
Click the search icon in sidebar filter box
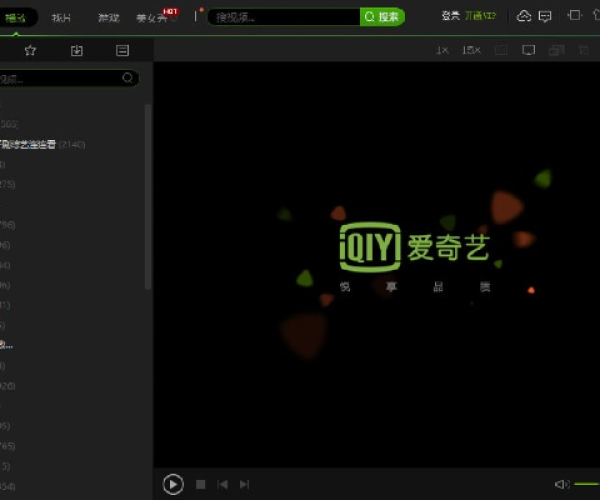coord(127,78)
